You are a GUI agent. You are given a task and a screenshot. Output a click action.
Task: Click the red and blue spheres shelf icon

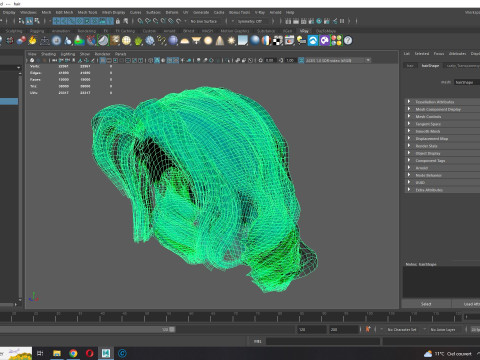21,41
